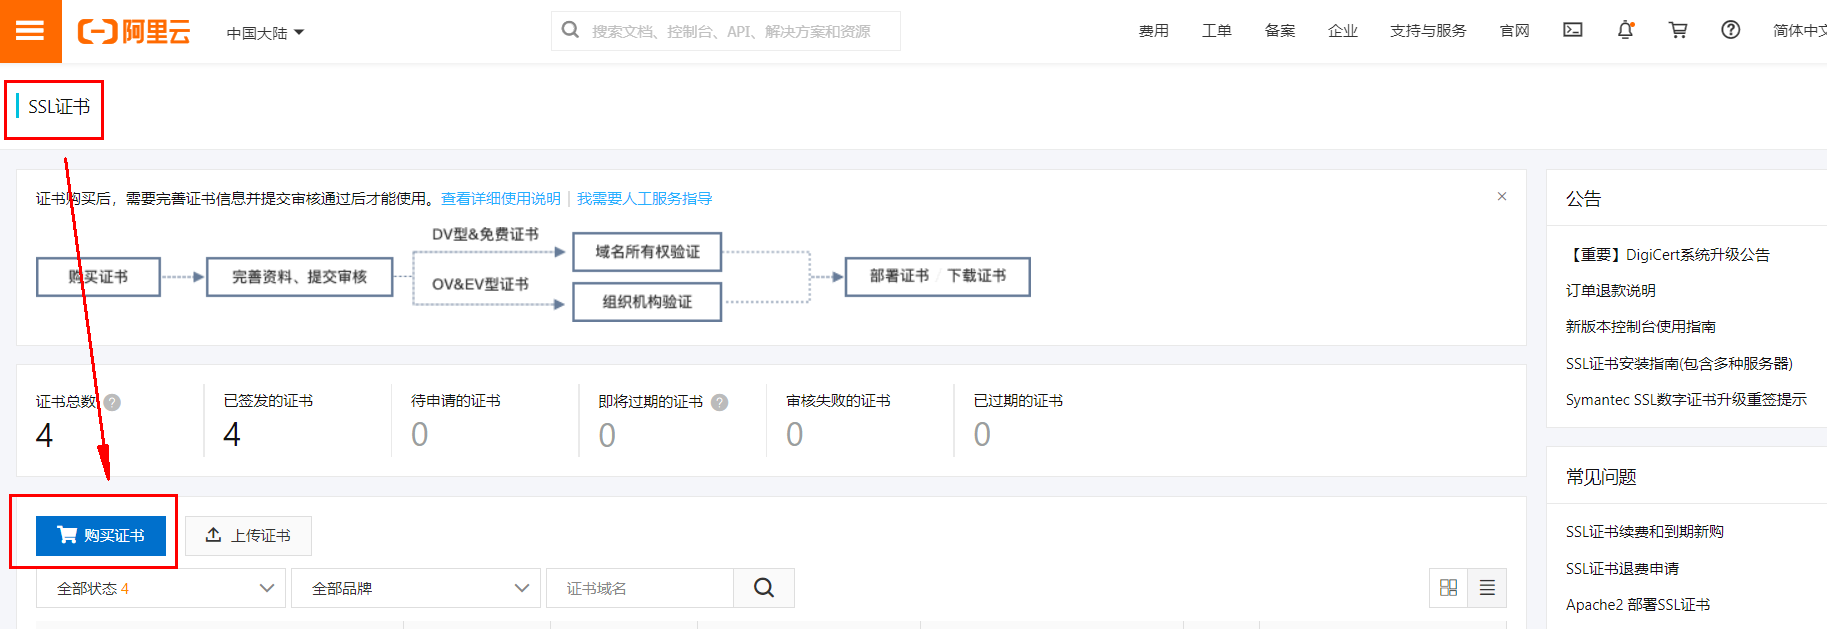This screenshot has height=629, width=1827.
Task: Open SSL证书退费申请 FAQ
Action: pos(1622,569)
